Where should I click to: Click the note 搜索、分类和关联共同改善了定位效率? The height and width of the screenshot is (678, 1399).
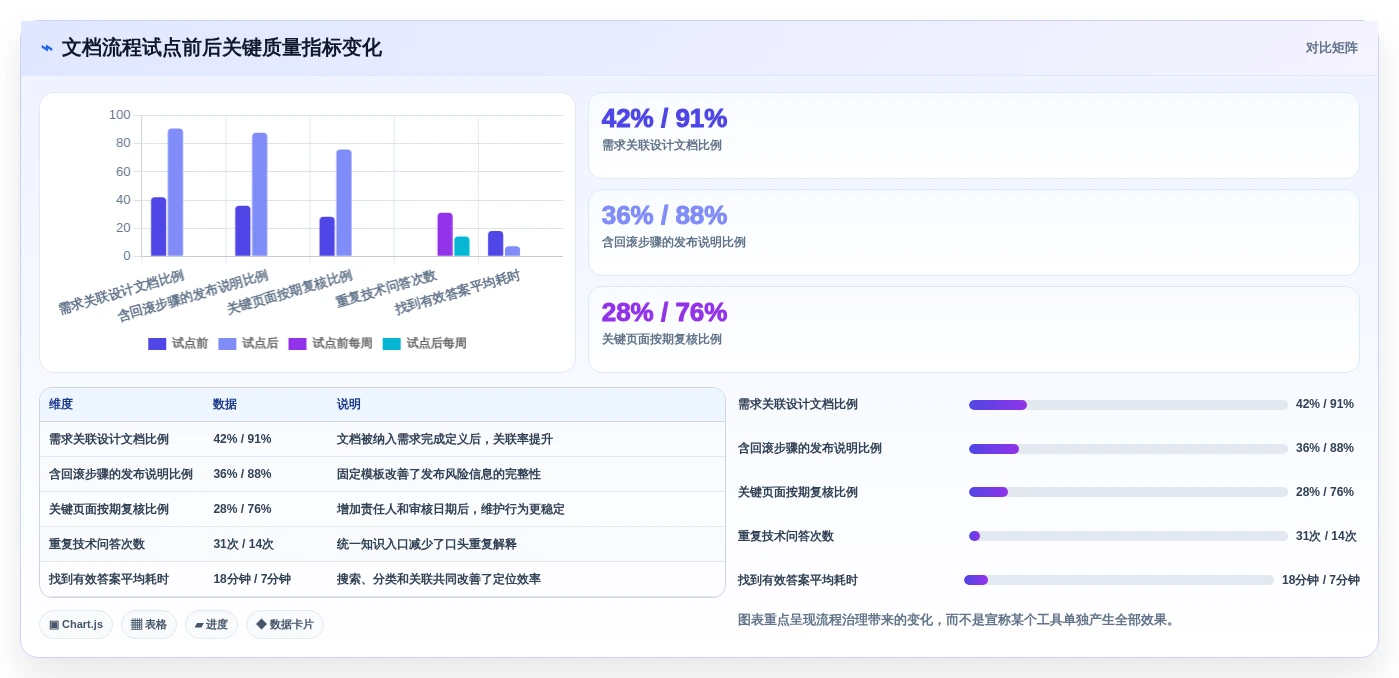click(x=439, y=580)
